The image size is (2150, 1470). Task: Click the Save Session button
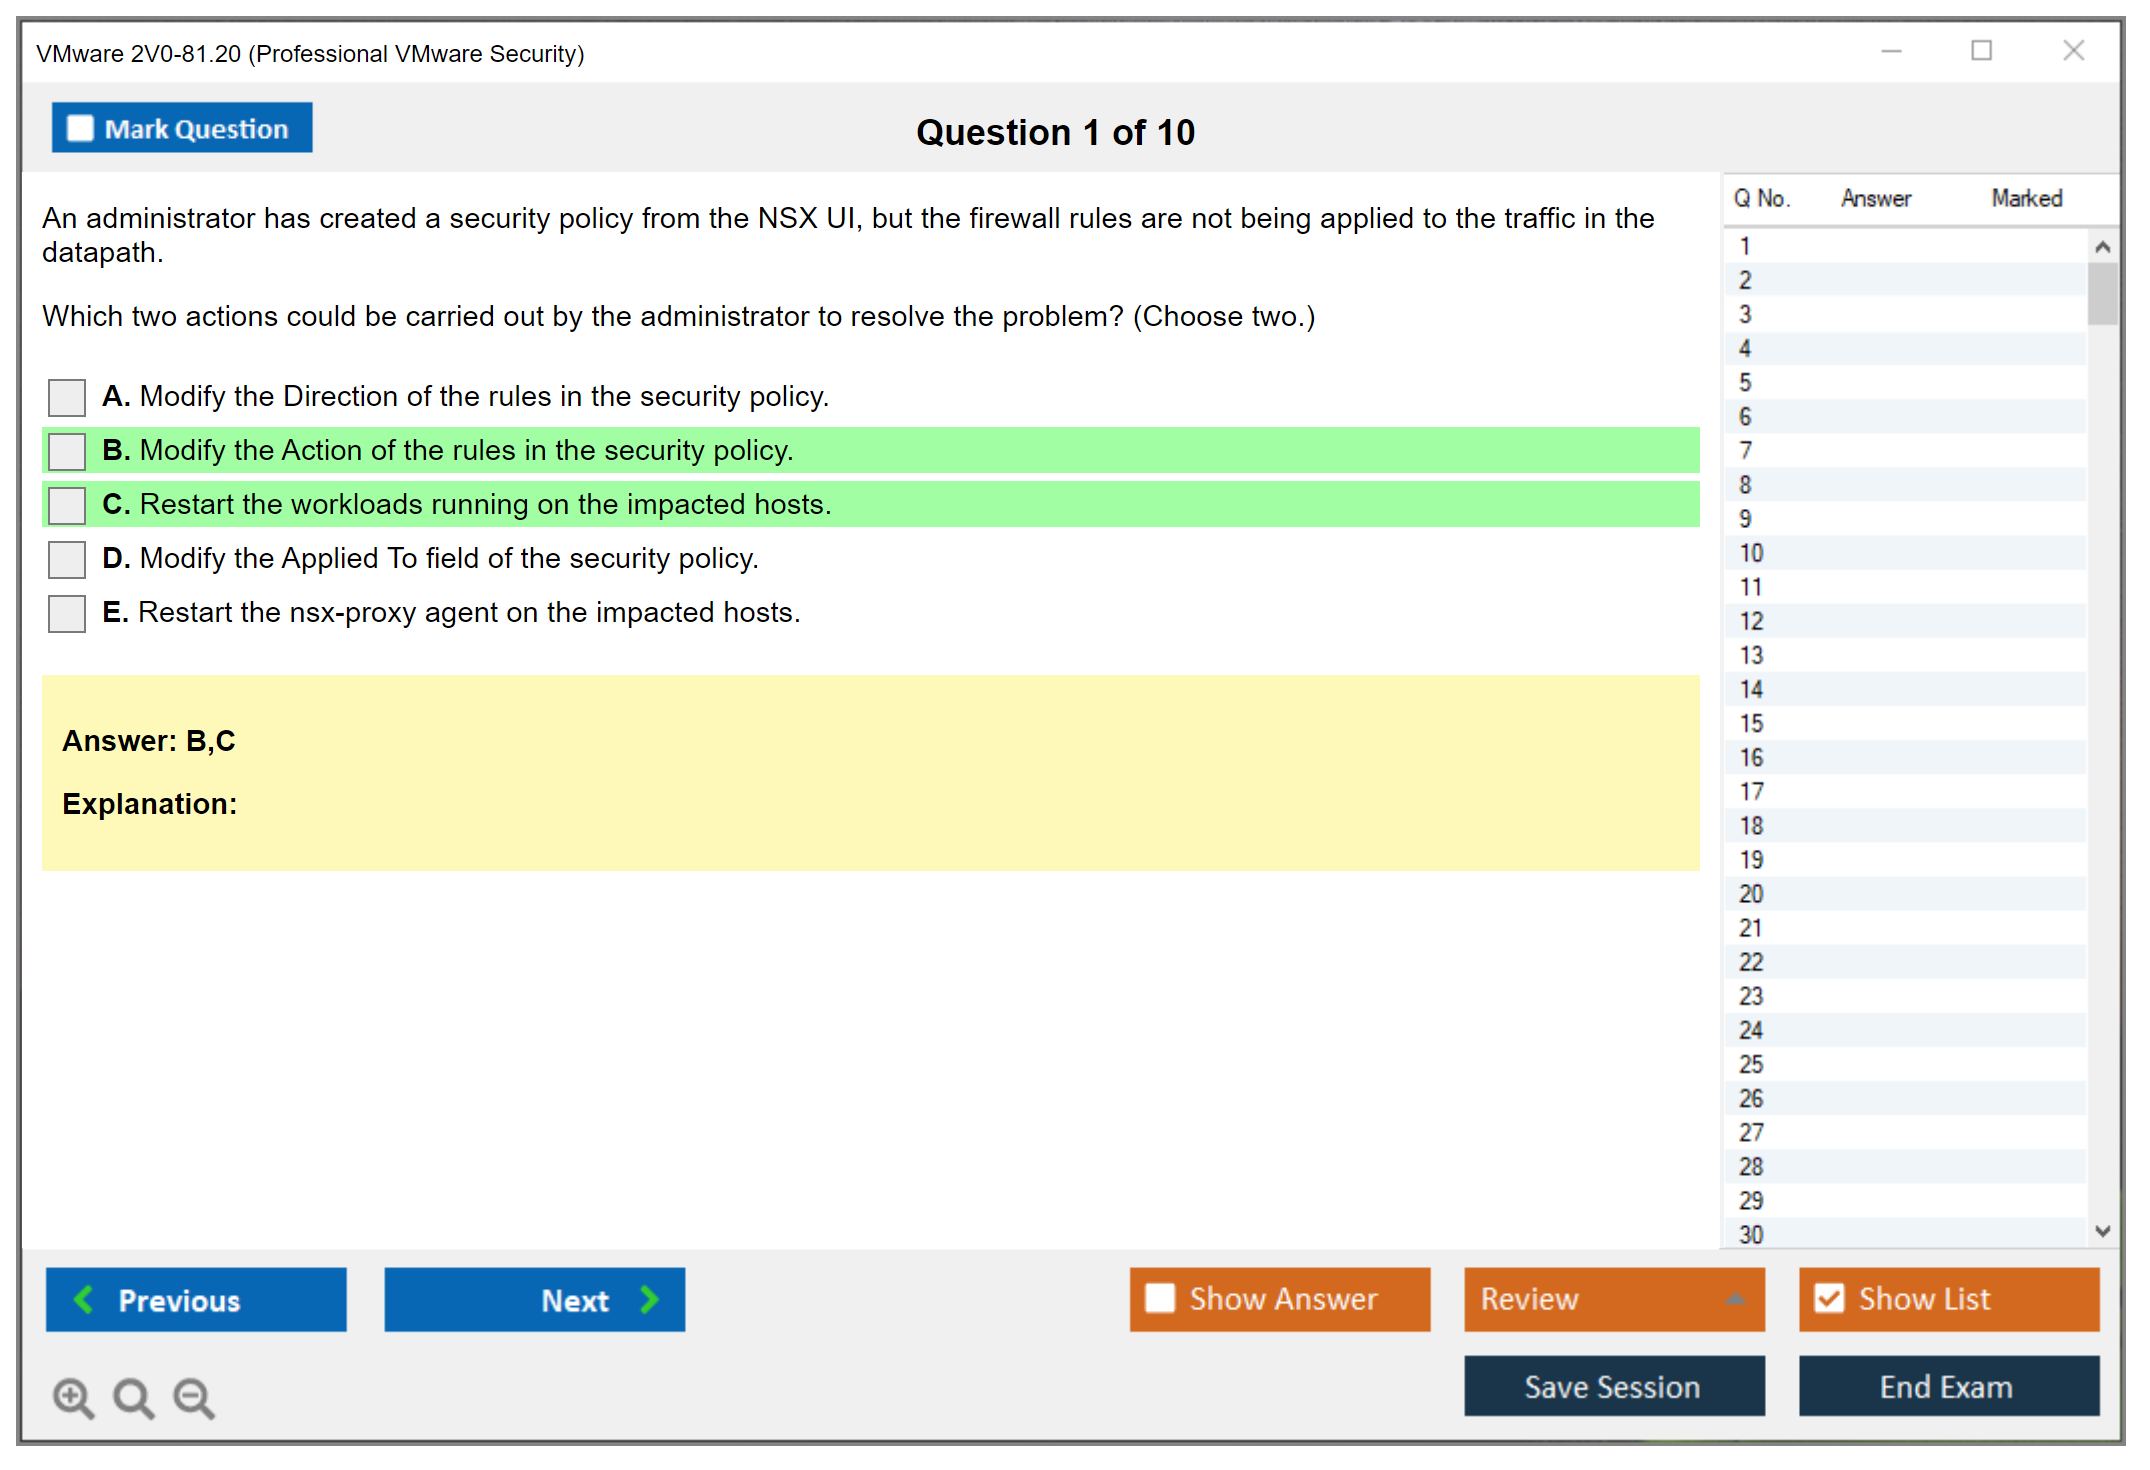tap(1613, 1386)
